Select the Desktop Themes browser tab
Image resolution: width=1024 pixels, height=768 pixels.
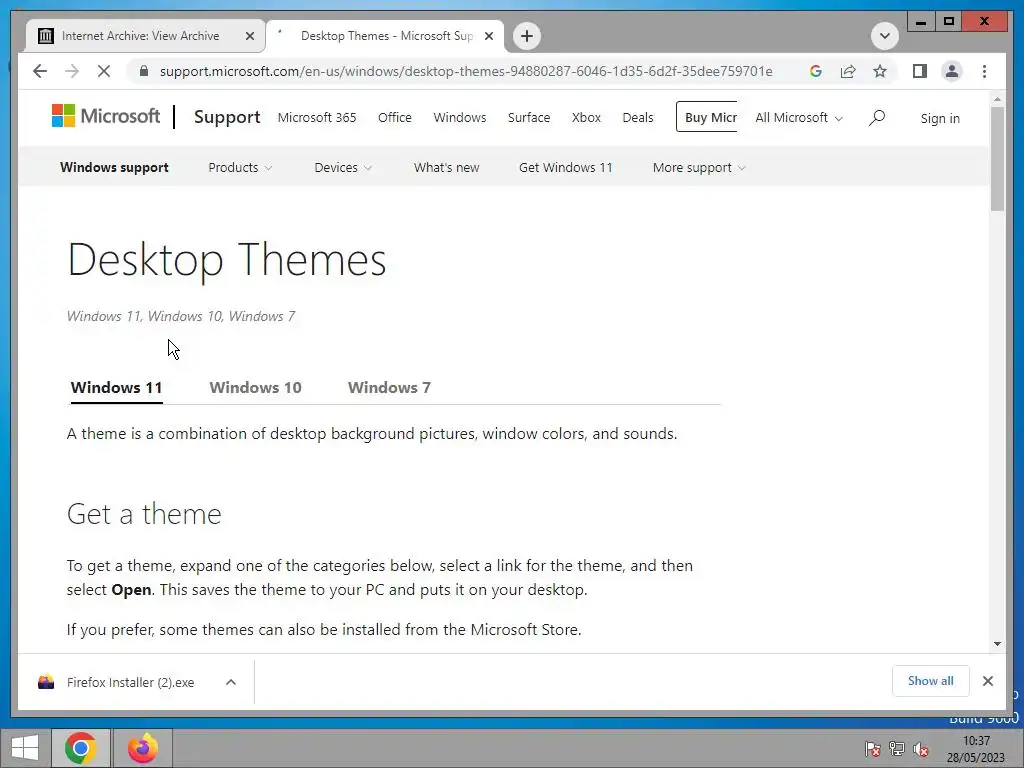[x=385, y=36]
